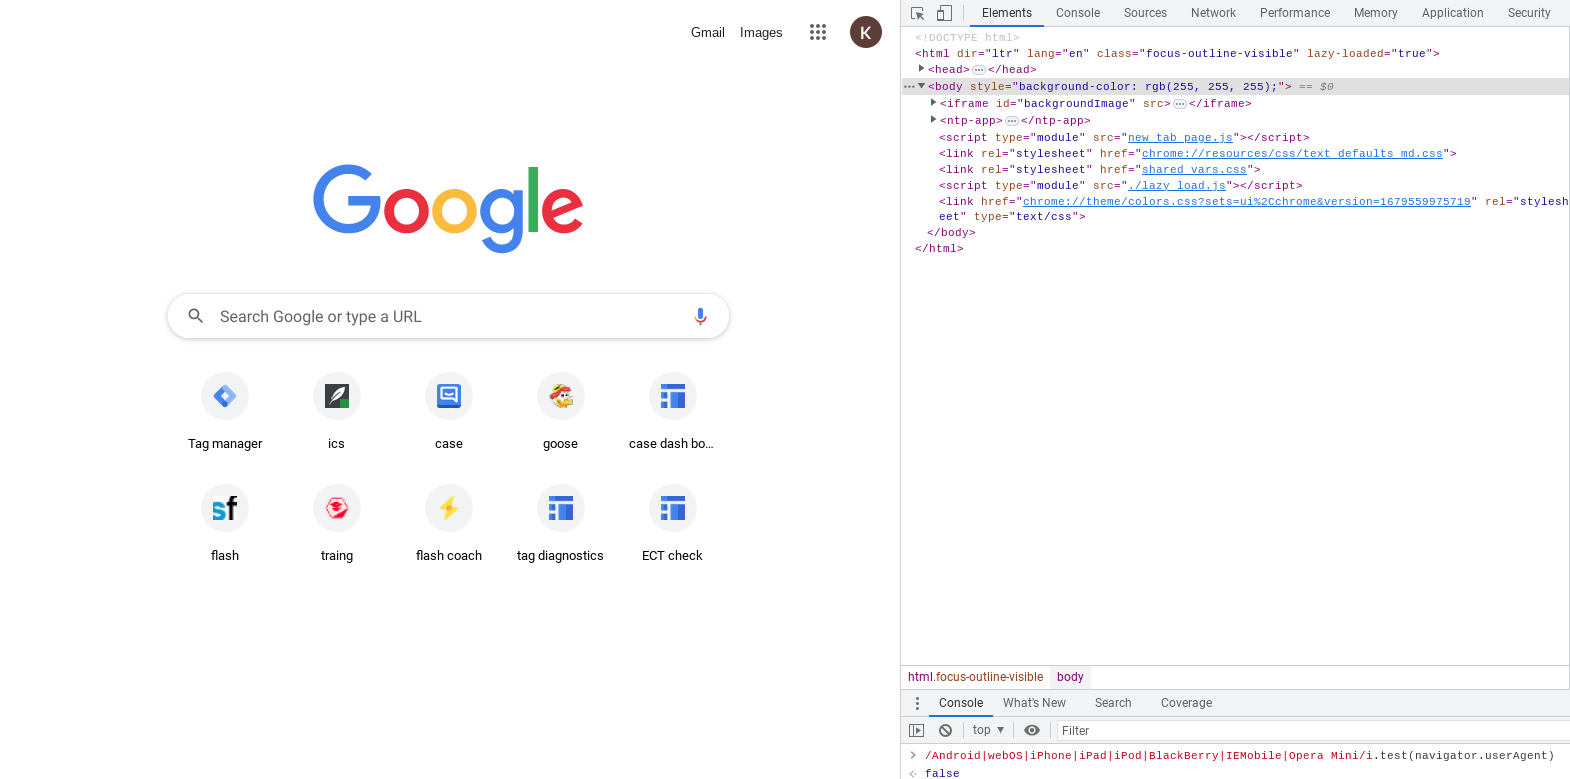Expand collapsed head contents ellipsis
Screen dimensions: 1570x779
click(979, 70)
